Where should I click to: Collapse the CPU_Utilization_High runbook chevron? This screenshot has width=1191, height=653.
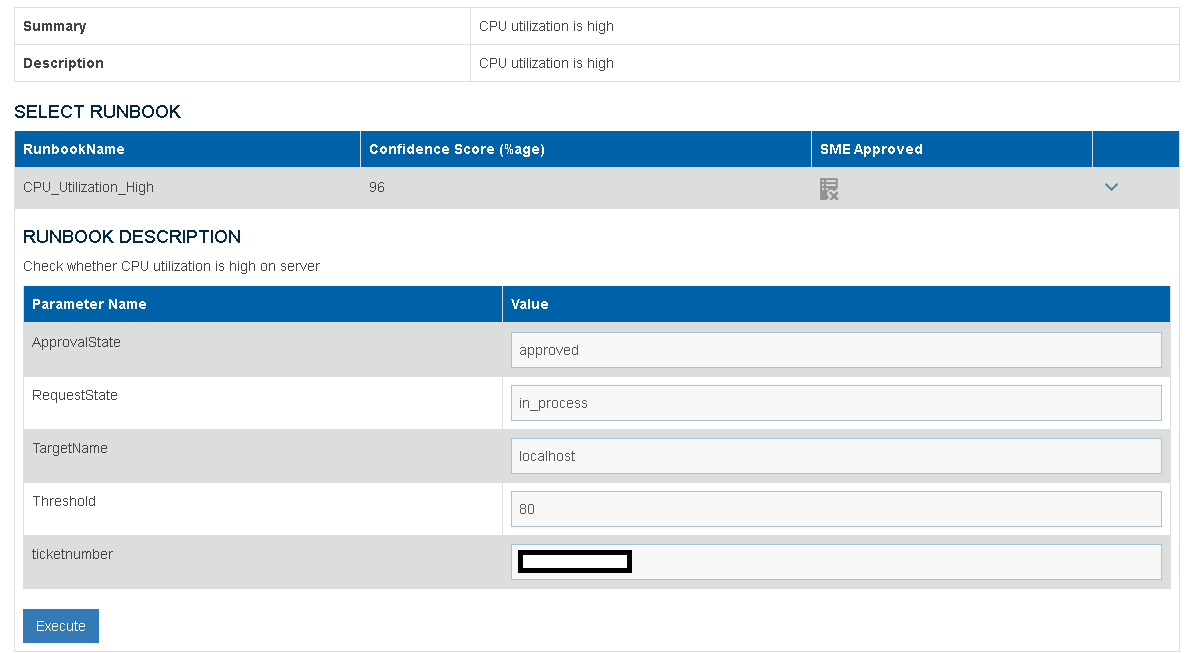pyautogui.click(x=1111, y=187)
